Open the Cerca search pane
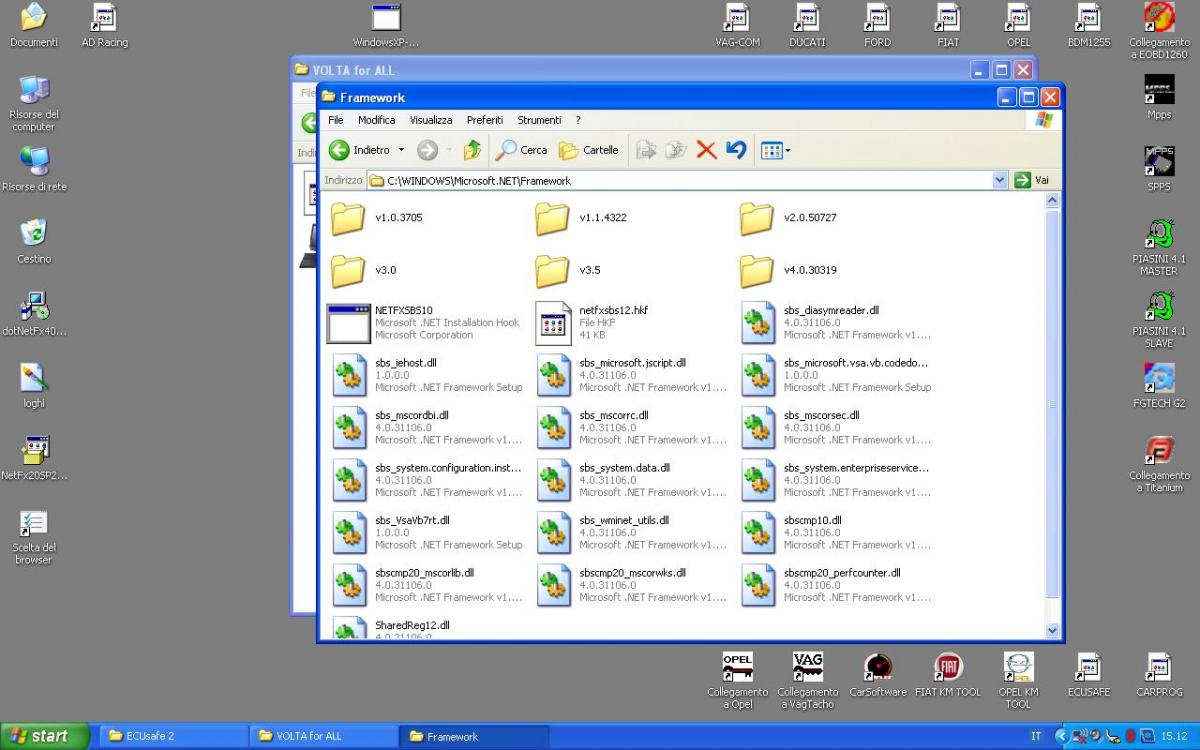 click(x=521, y=150)
